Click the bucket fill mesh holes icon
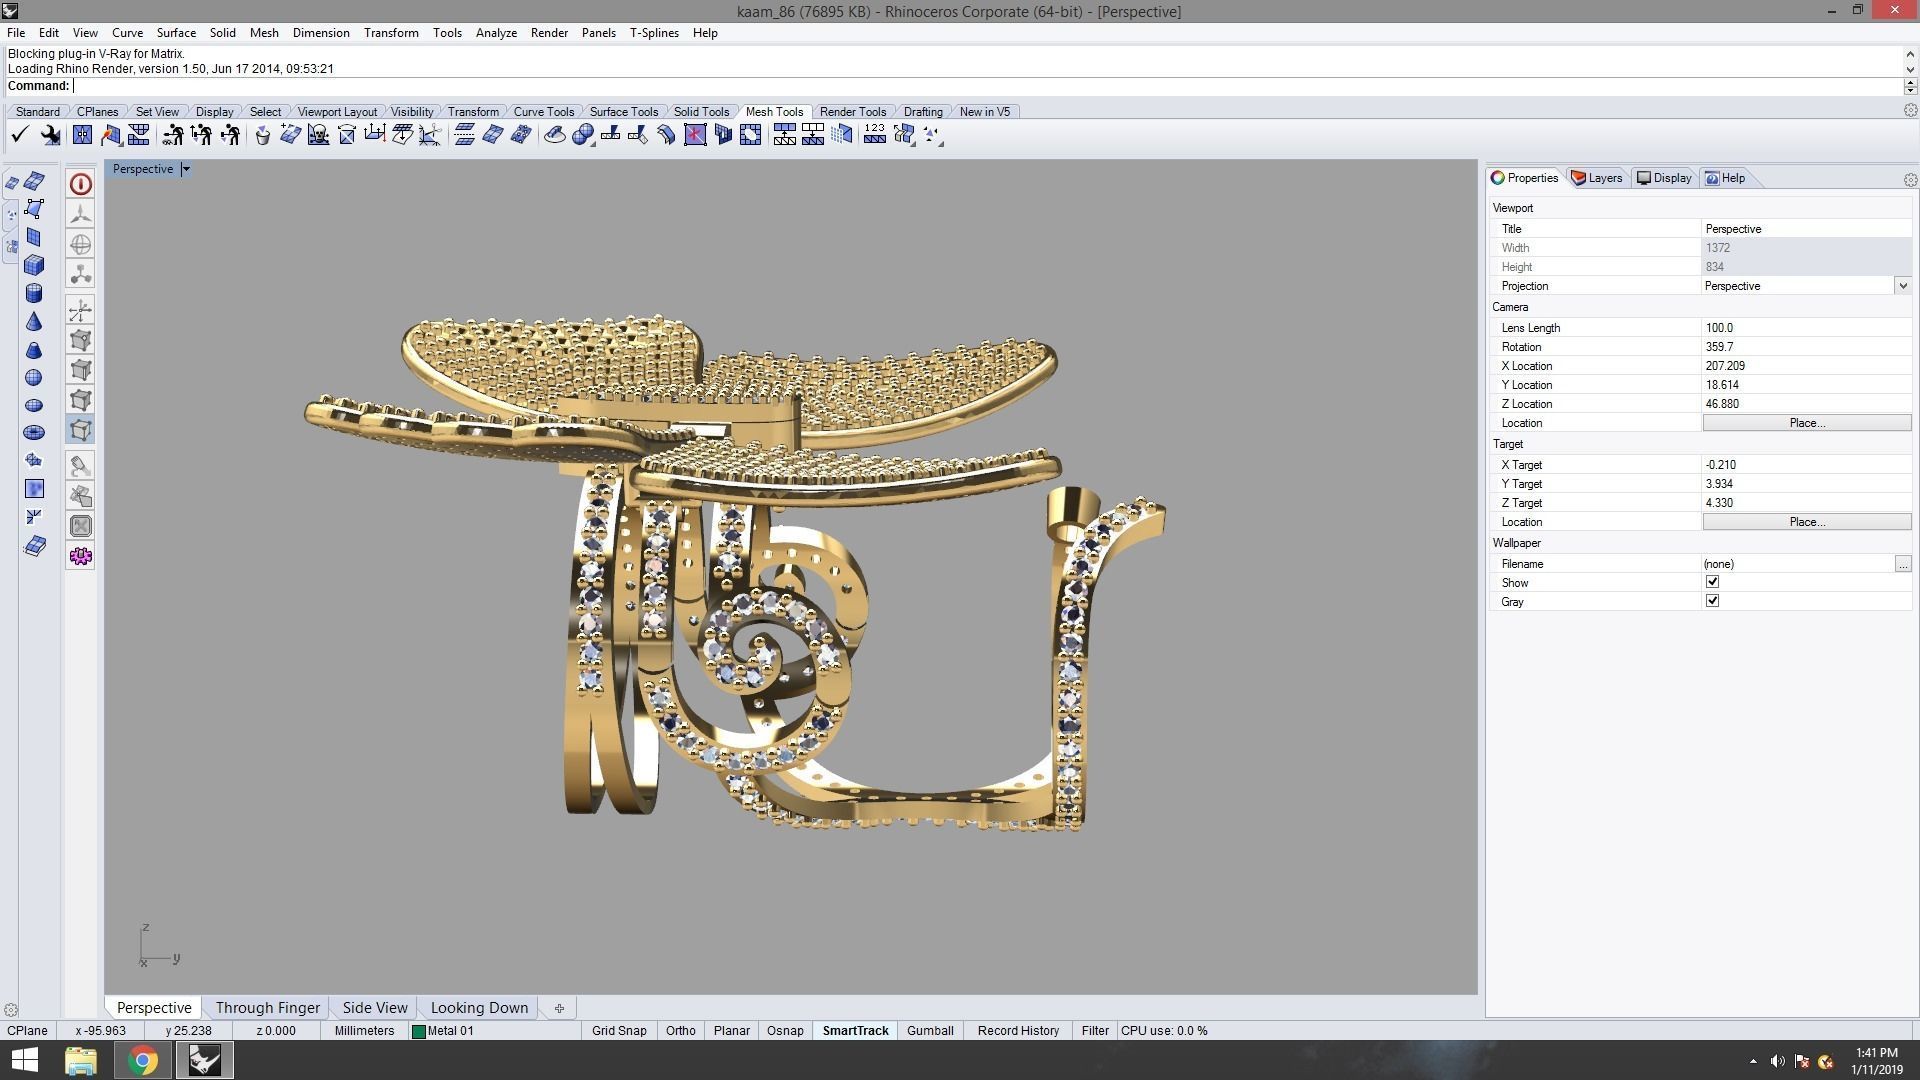Image resolution: width=1920 pixels, height=1080 pixels. pyautogui.click(x=262, y=135)
